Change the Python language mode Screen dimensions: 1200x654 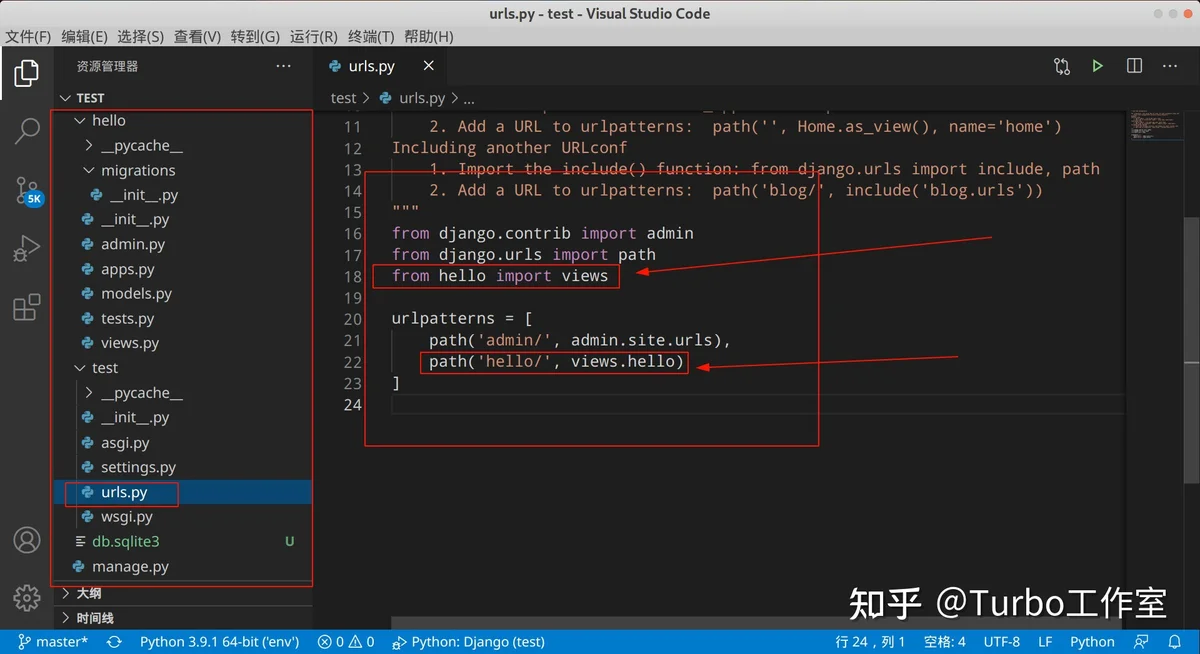(x=1092, y=642)
